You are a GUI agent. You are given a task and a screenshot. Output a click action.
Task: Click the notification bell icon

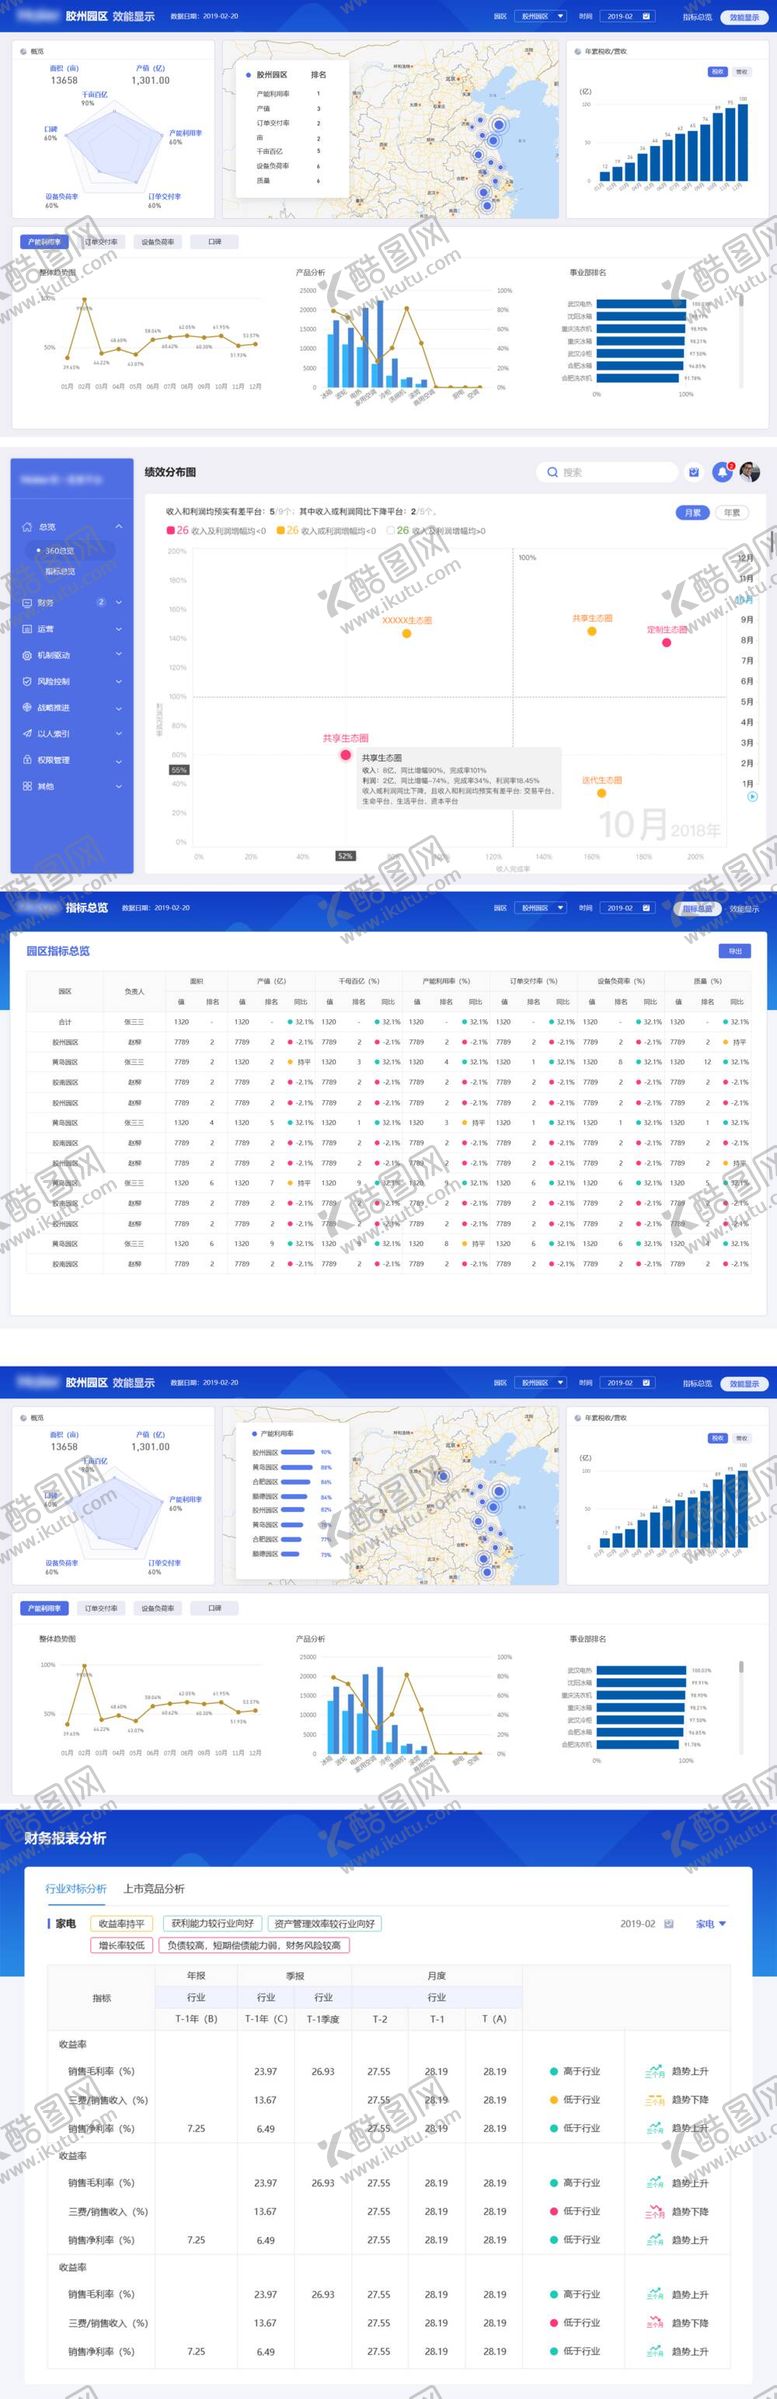[722, 472]
